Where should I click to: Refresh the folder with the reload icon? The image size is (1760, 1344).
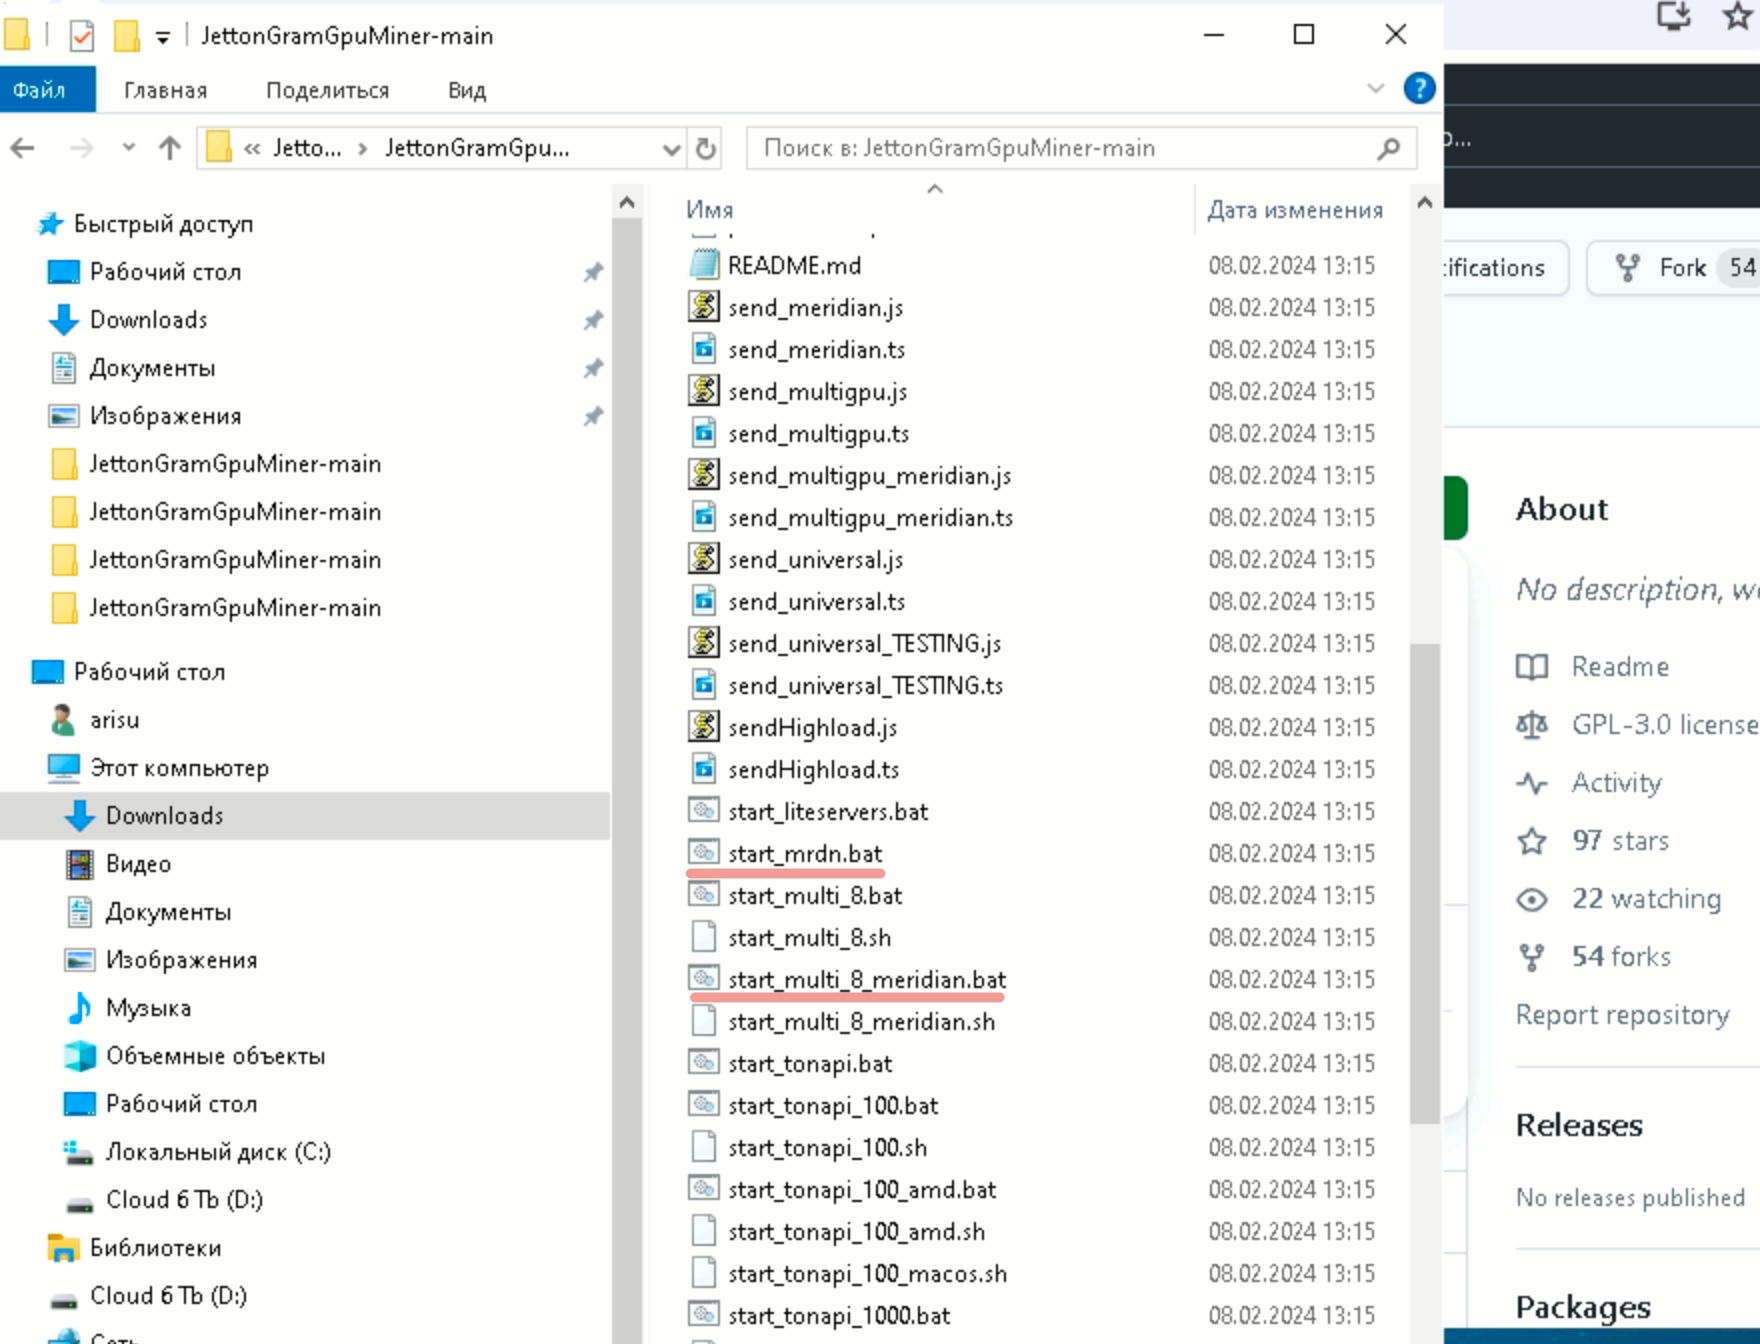pyautogui.click(x=706, y=149)
